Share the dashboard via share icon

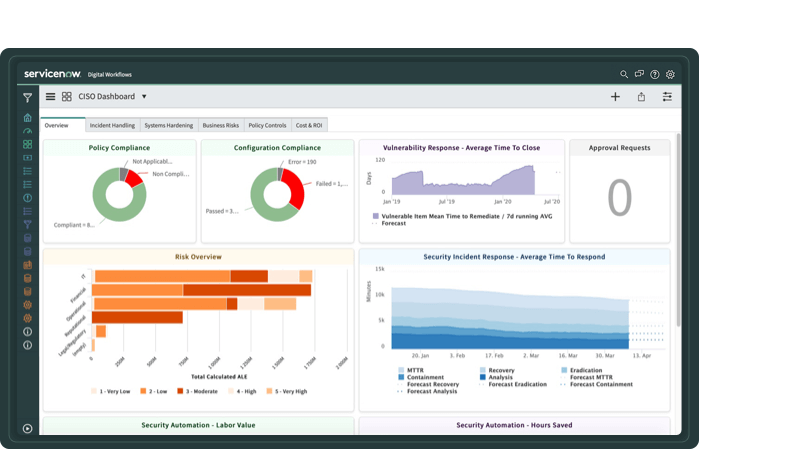(x=641, y=97)
